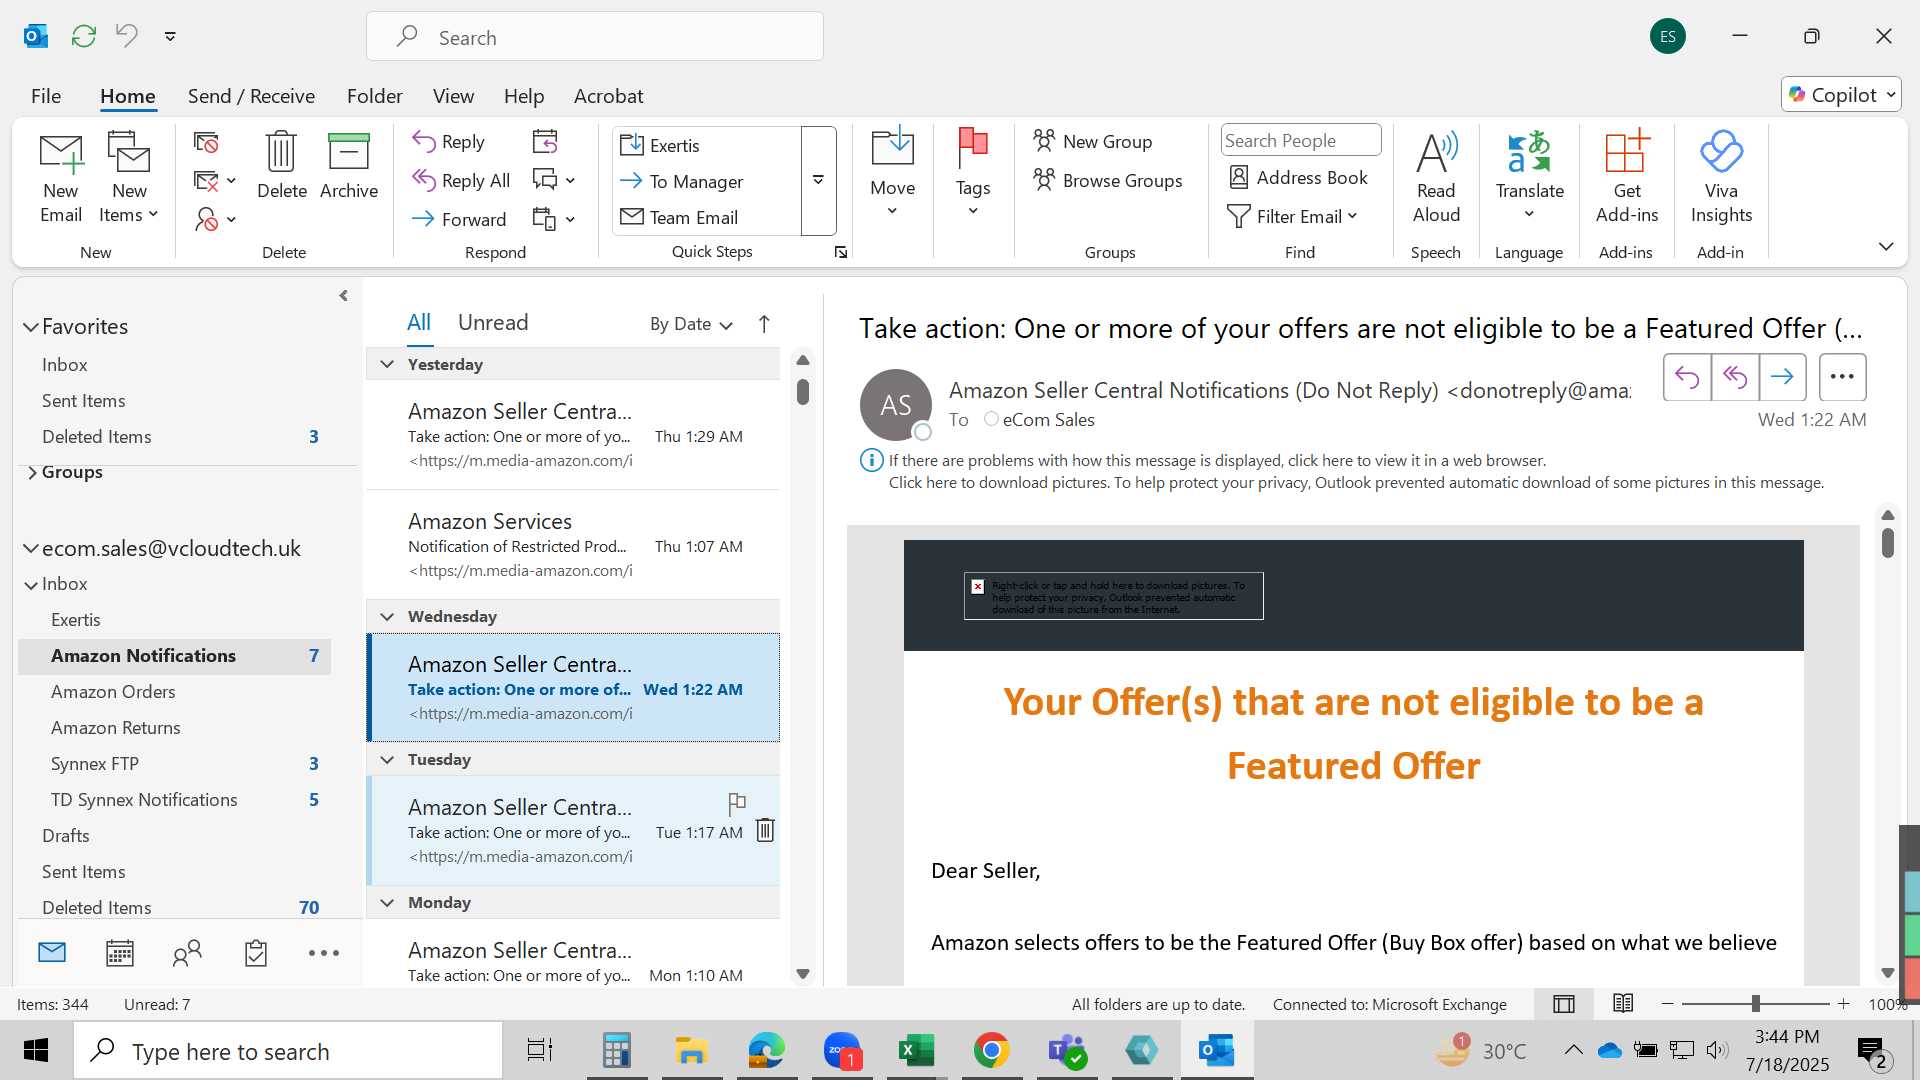The height and width of the screenshot is (1080, 1920).
Task: Select the Amazon Orders folder
Action: [113, 692]
